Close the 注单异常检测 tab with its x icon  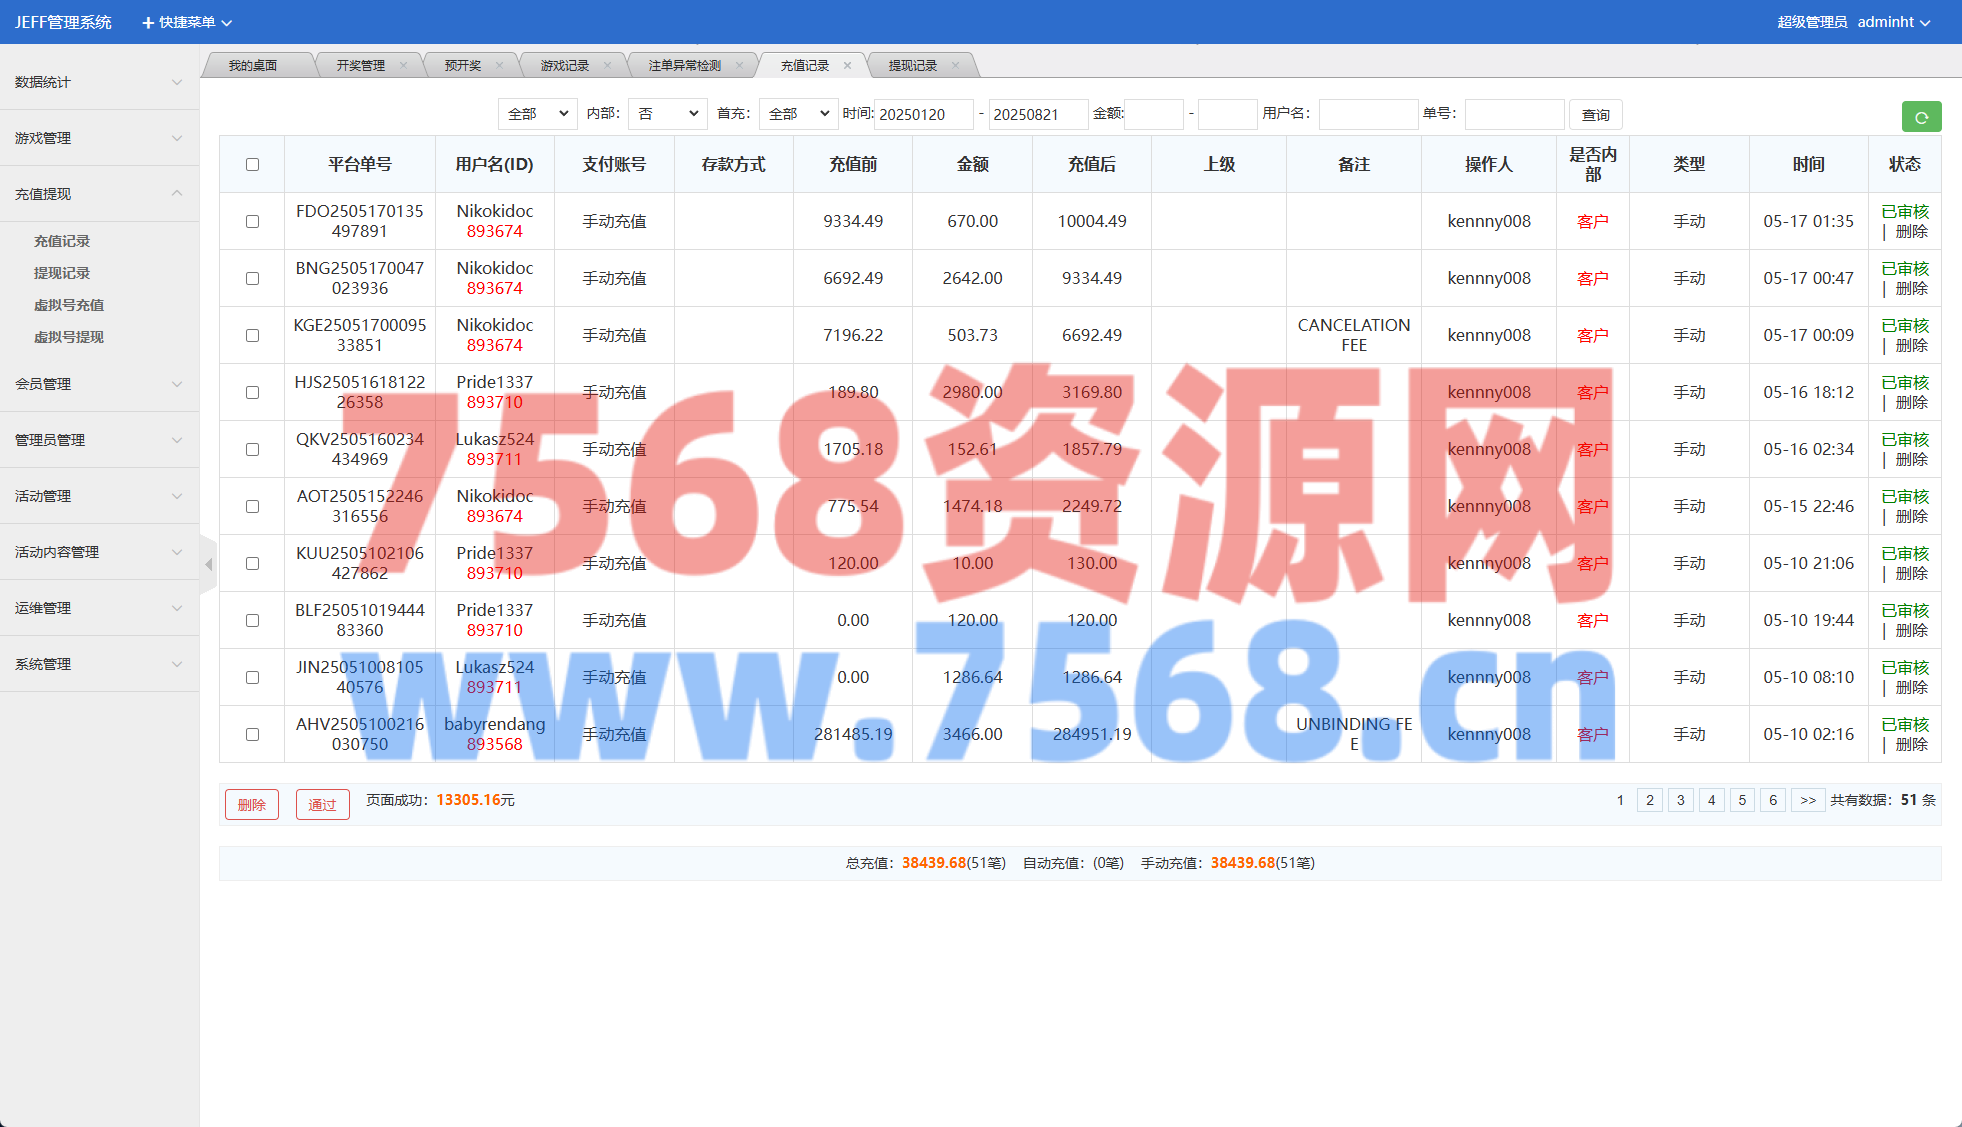739,66
